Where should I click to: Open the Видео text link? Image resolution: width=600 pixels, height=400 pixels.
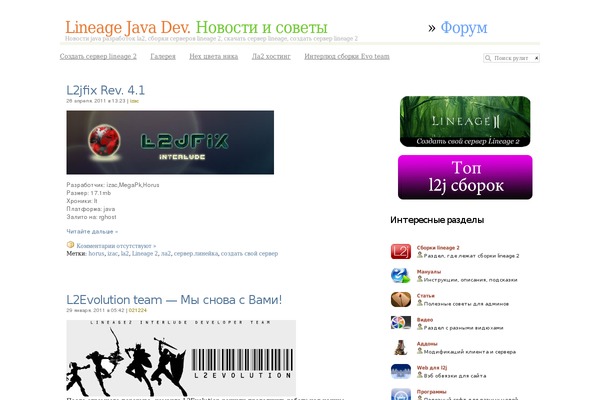[x=425, y=320]
